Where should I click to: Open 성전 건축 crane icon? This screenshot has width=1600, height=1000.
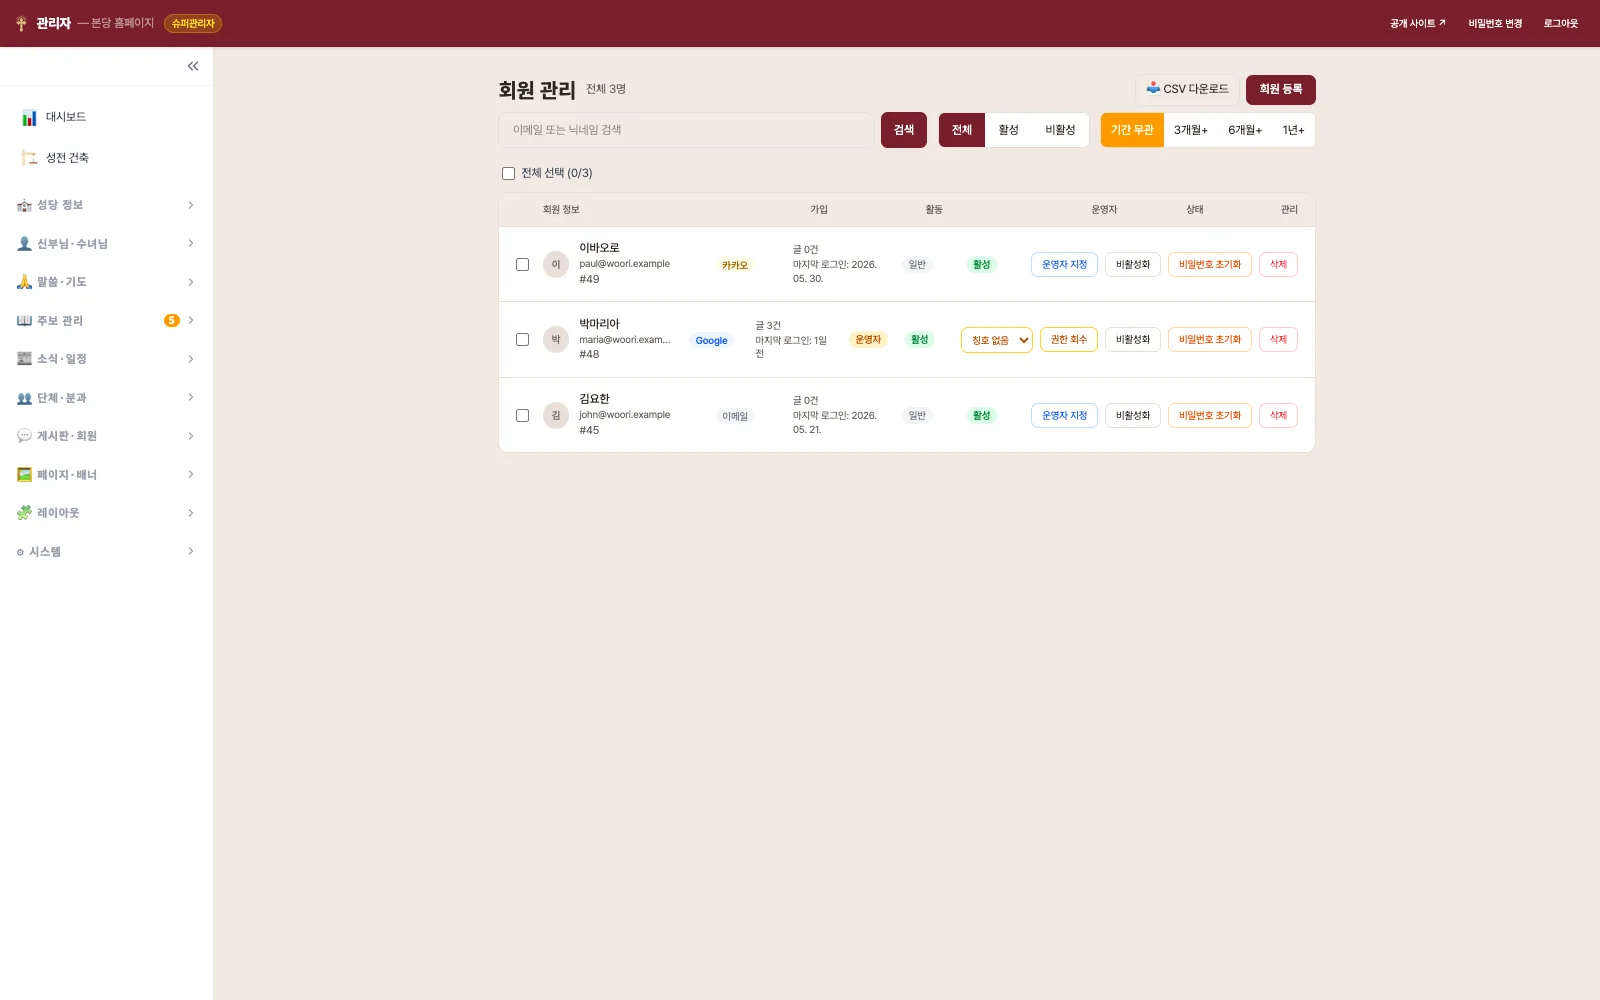(x=29, y=158)
